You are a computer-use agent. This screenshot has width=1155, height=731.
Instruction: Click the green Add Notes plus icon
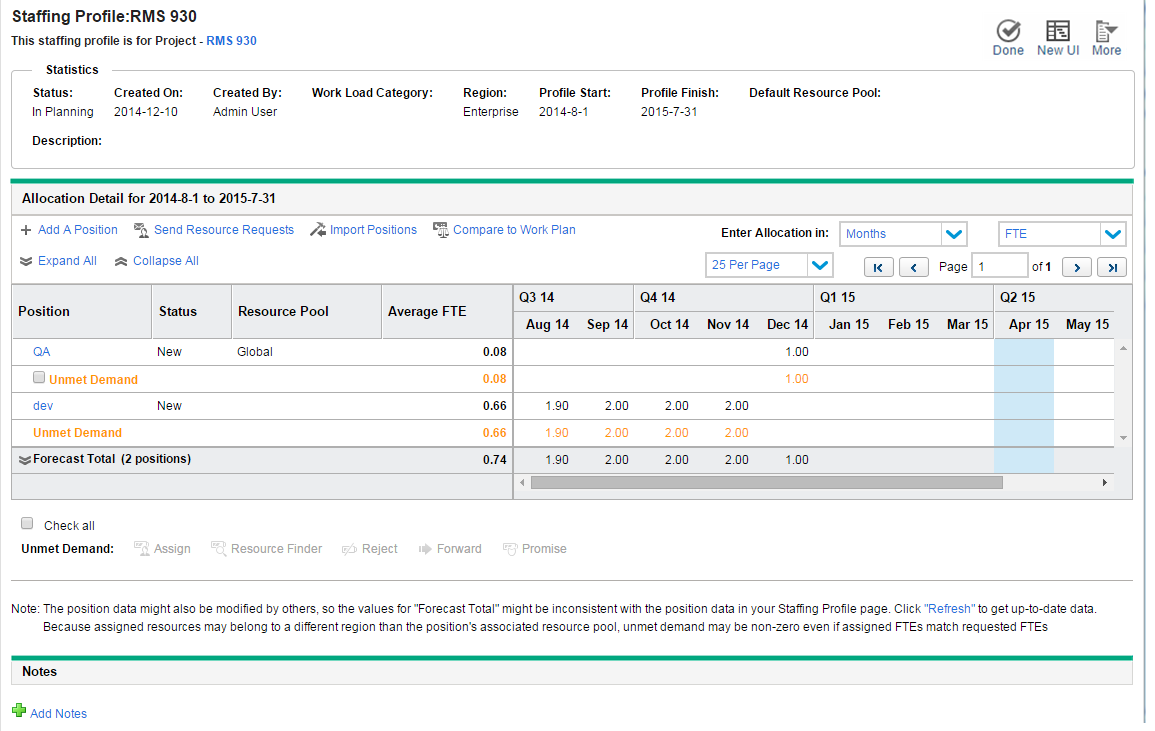[19, 711]
